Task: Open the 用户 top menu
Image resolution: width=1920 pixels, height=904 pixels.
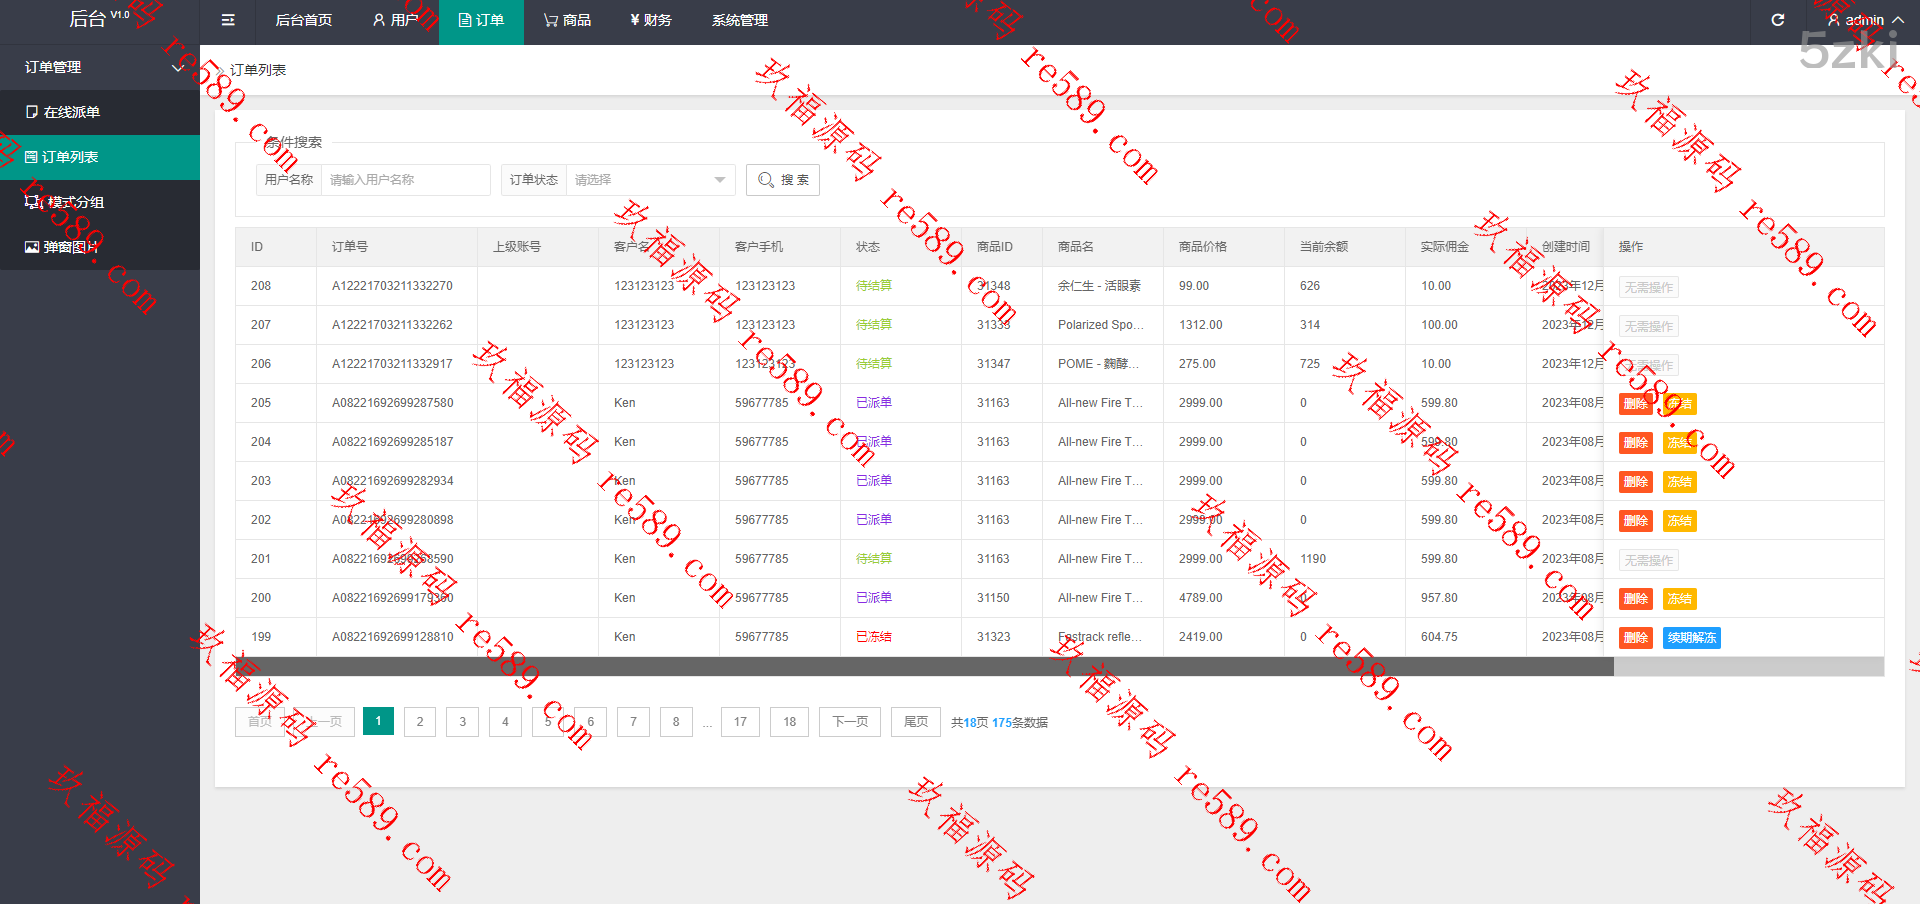Action: click(395, 20)
